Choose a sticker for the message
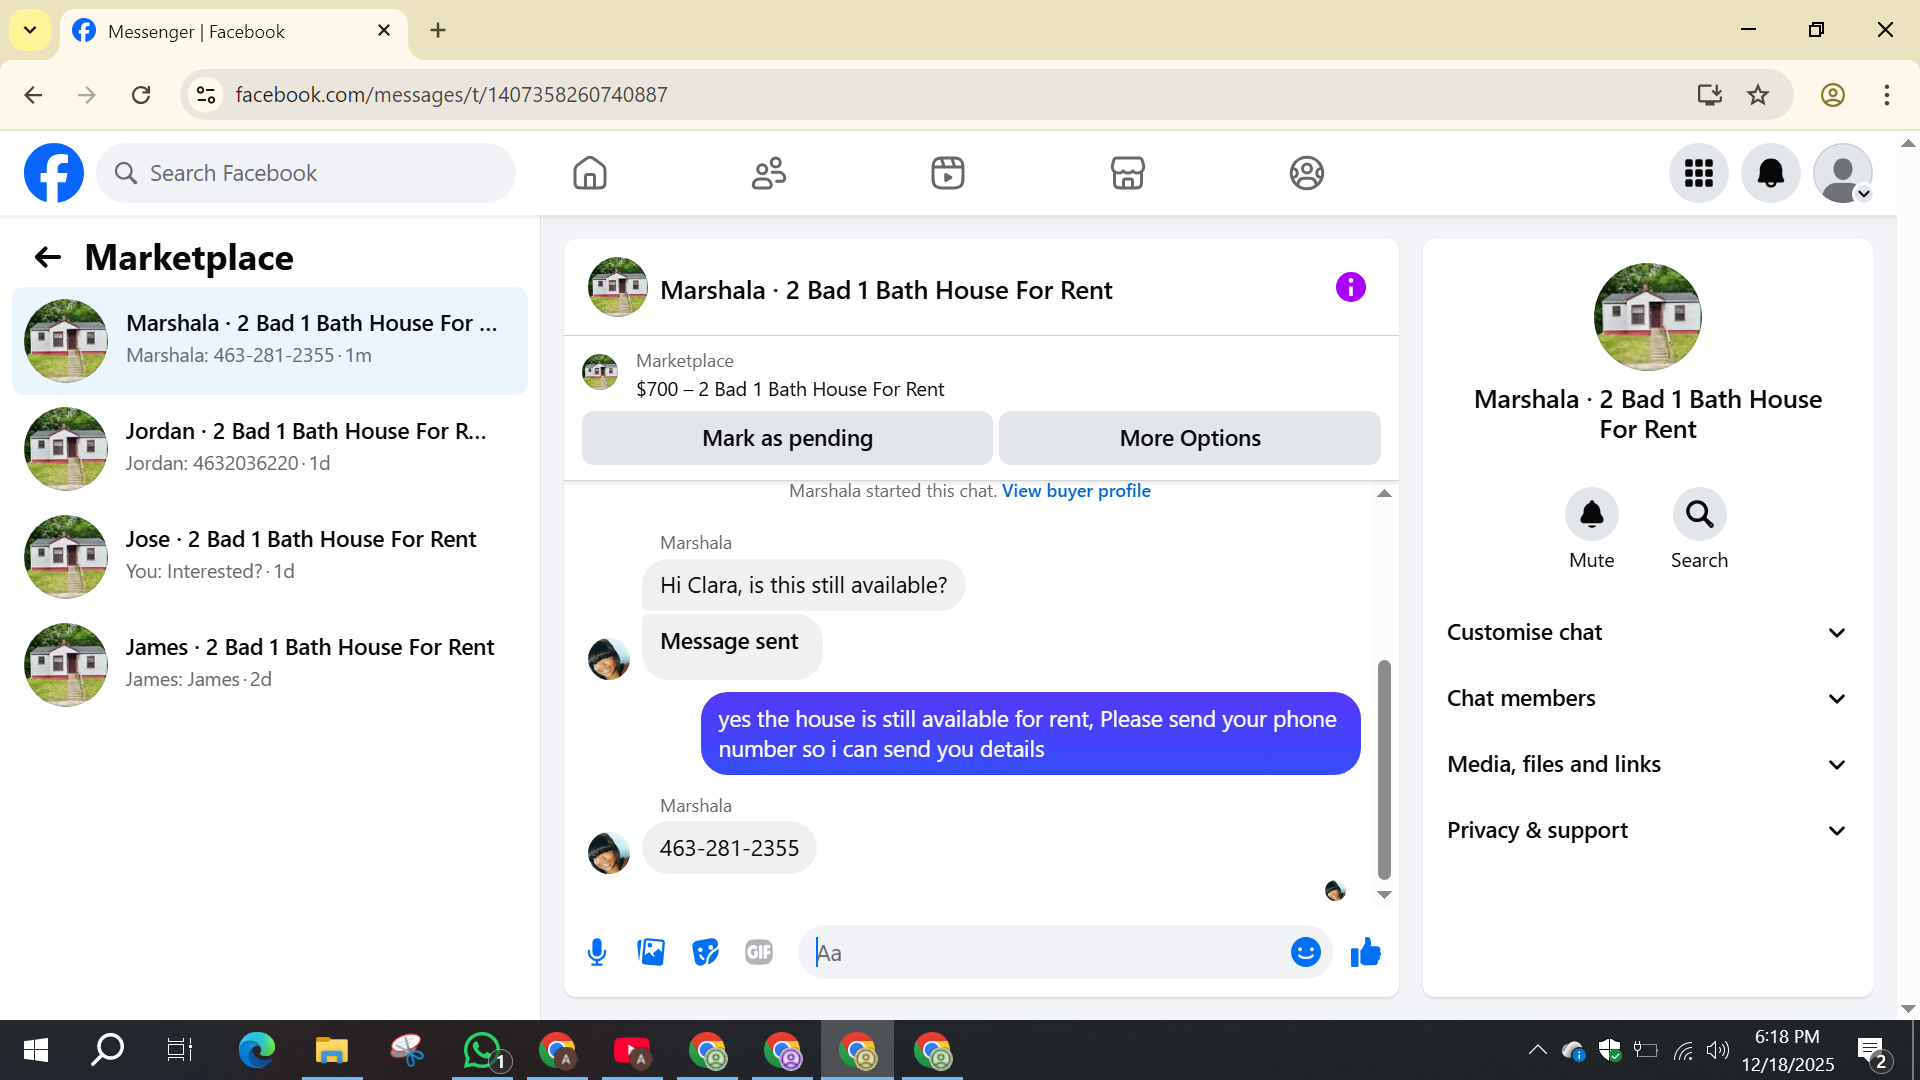Image resolution: width=1920 pixels, height=1080 pixels. [706, 953]
